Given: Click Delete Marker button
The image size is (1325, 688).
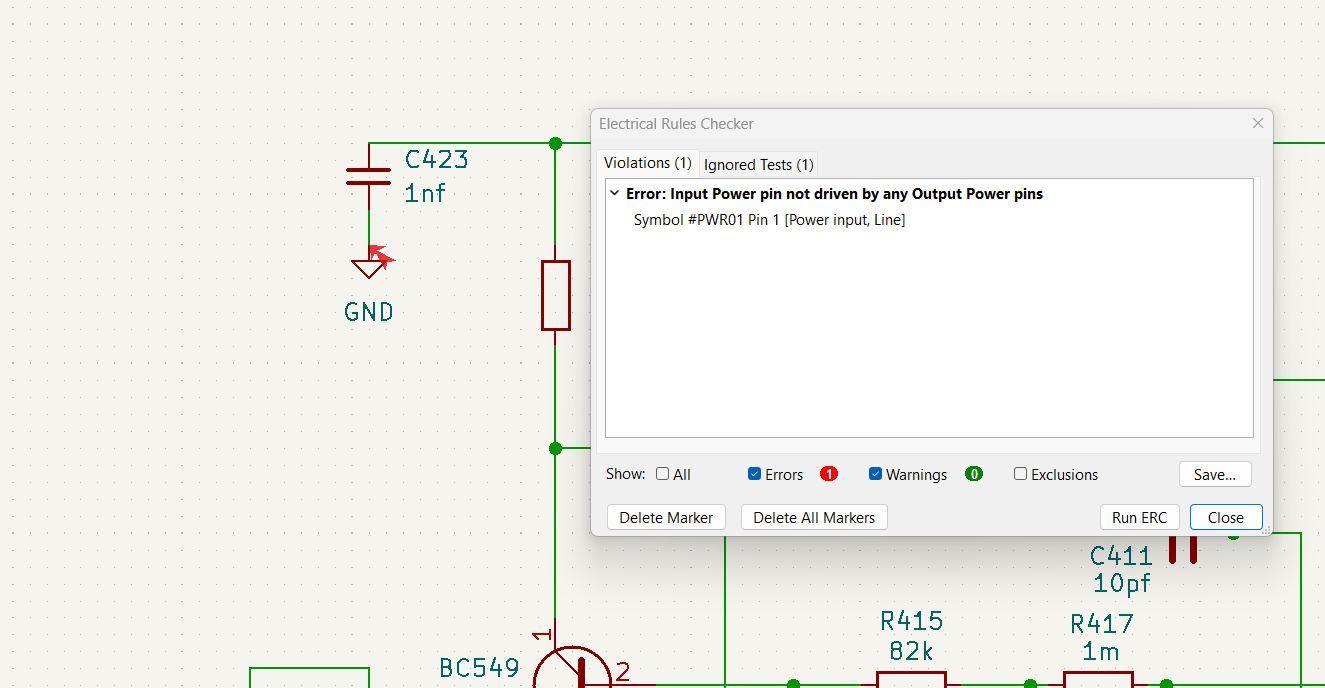Looking at the screenshot, I should point(666,517).
